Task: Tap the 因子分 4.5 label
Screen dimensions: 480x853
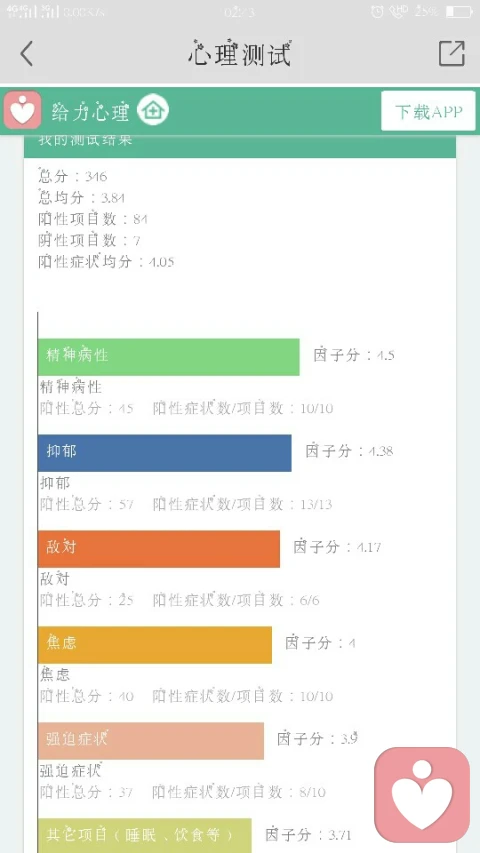Action: pos(354,355)
